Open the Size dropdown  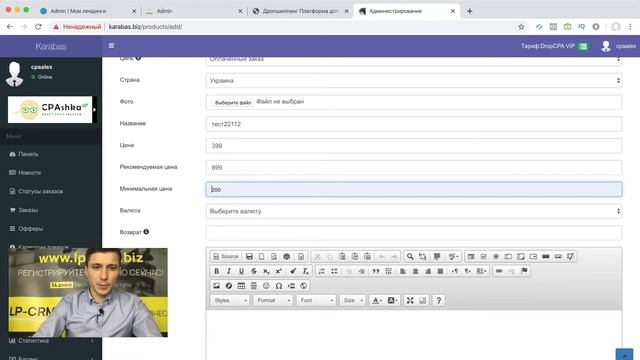point(353,300)
